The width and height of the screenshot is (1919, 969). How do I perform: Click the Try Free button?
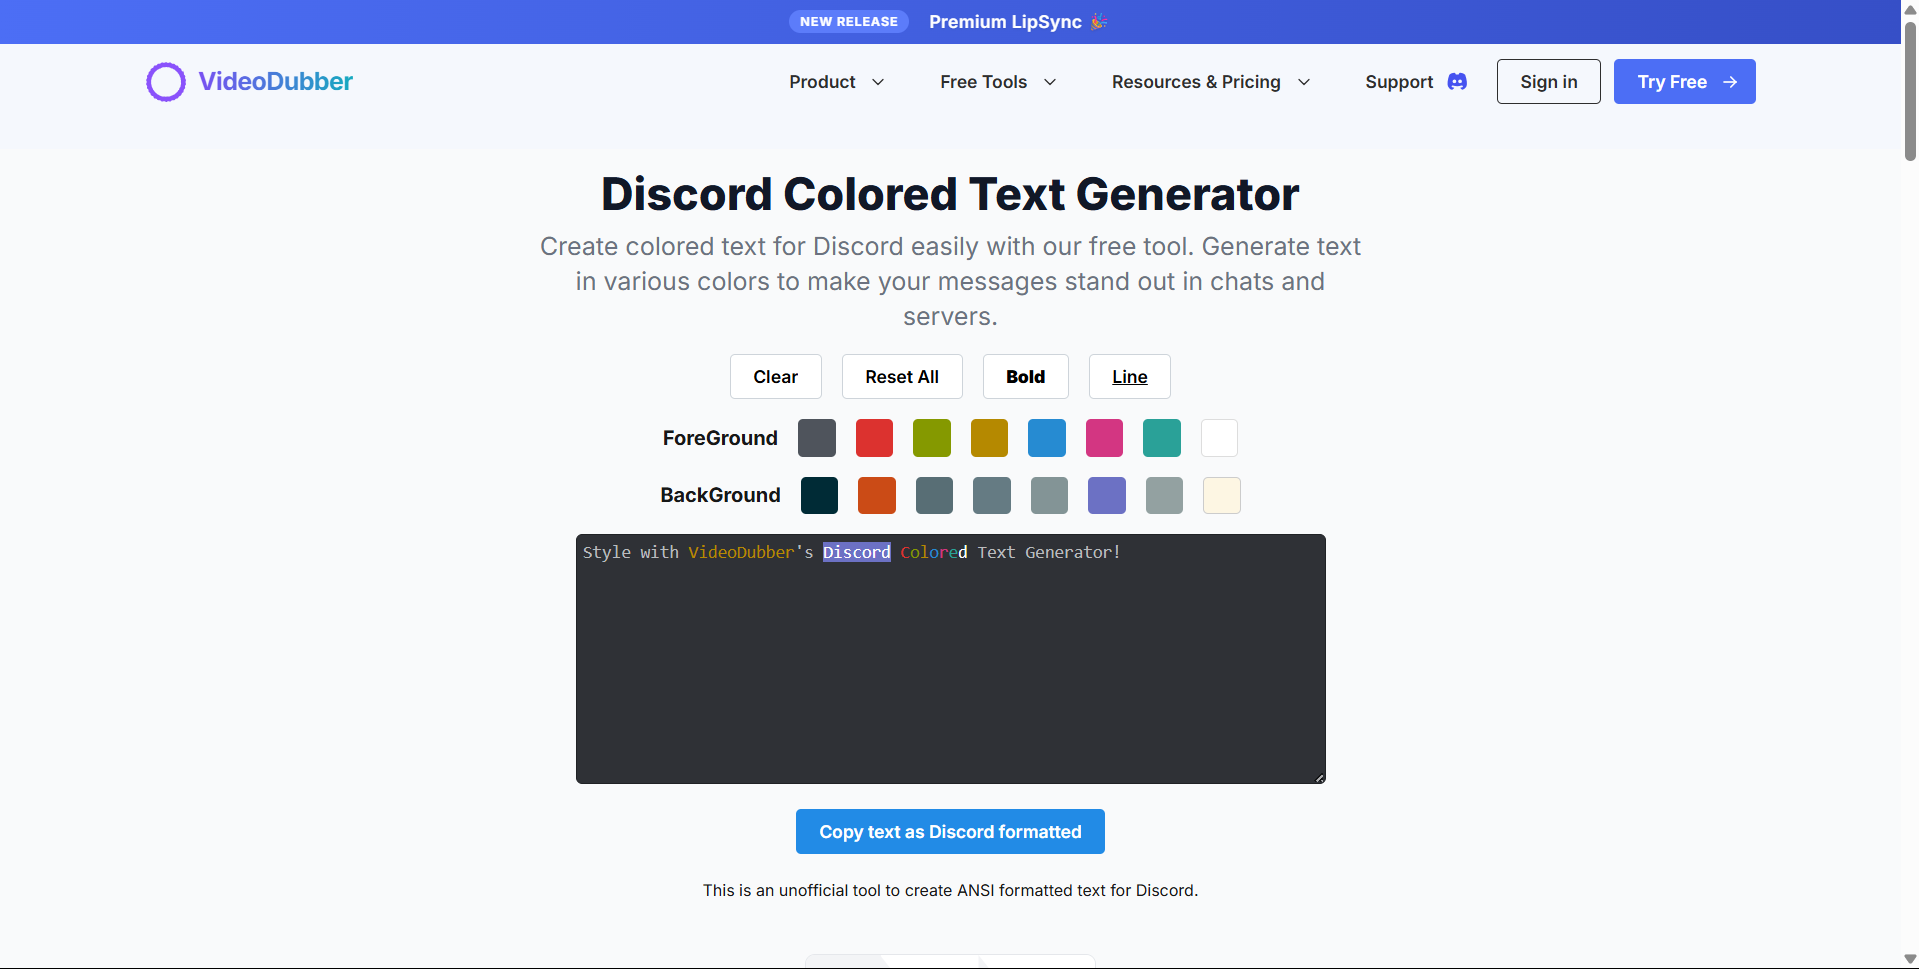1684,82
